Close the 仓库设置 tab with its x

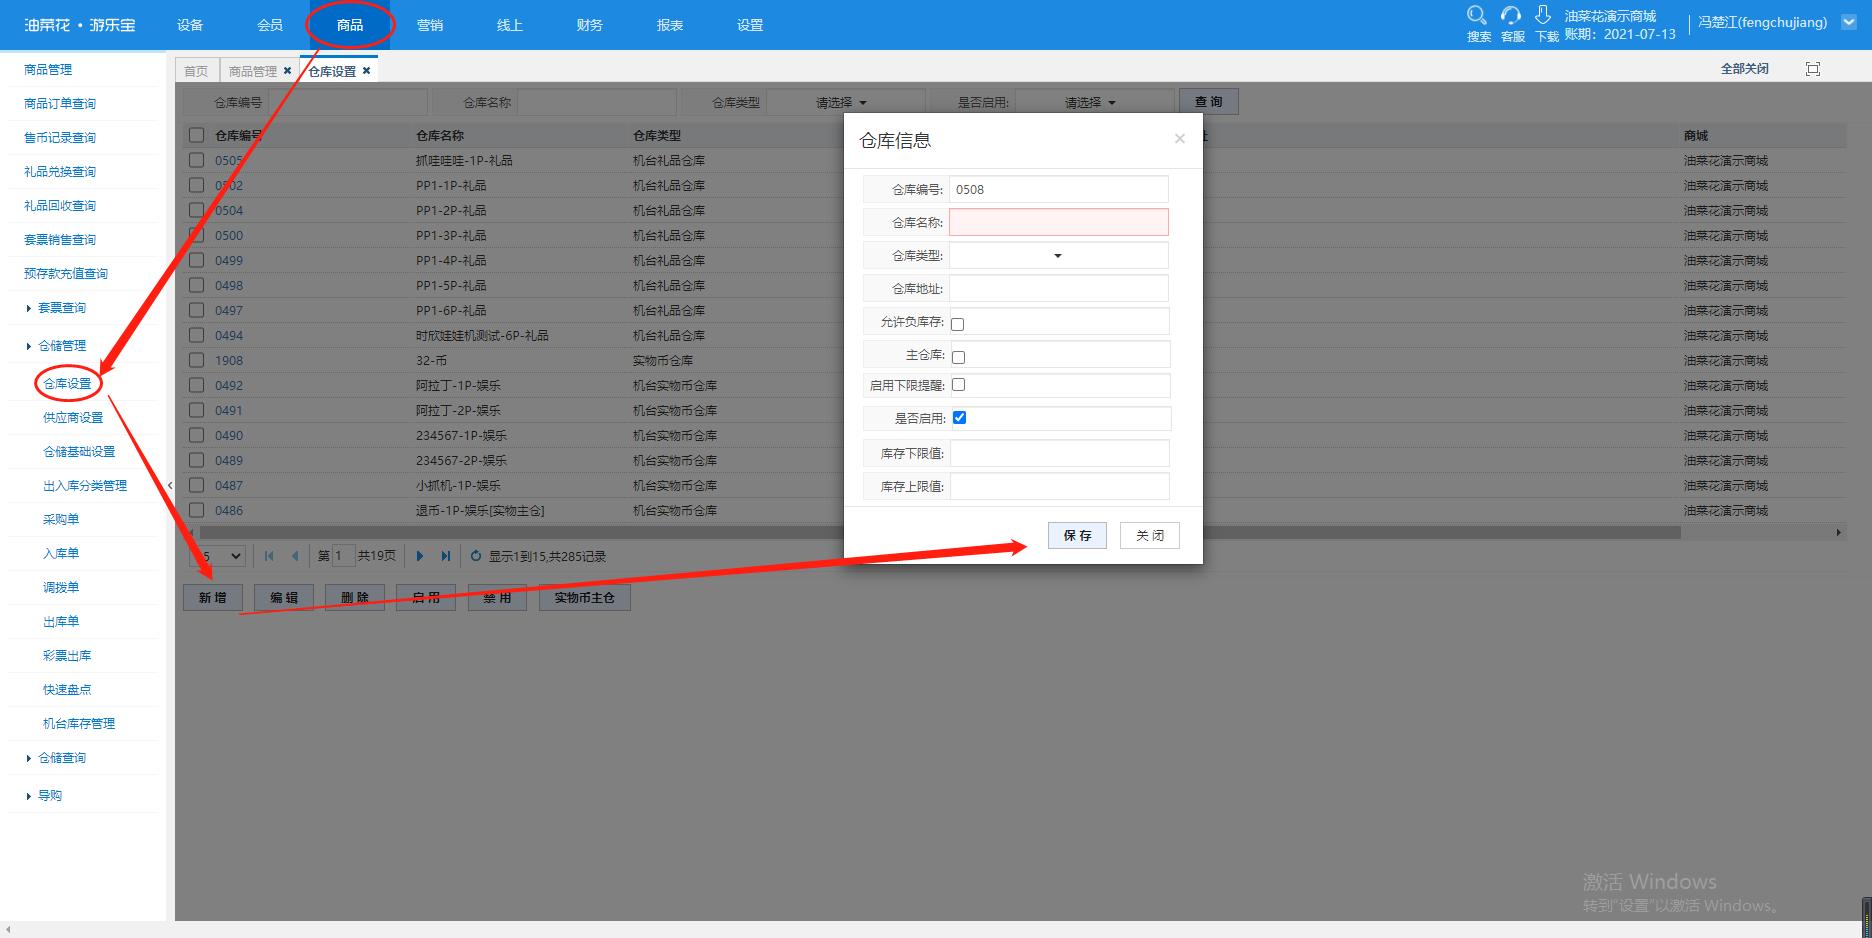coord(367,70)
